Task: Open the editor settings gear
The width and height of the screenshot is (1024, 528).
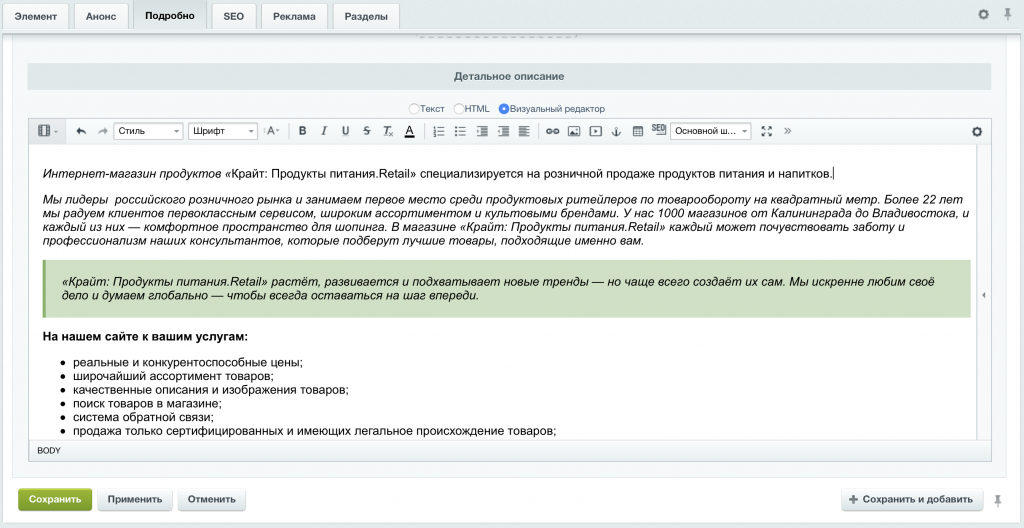Action: [x=977, y=131]
